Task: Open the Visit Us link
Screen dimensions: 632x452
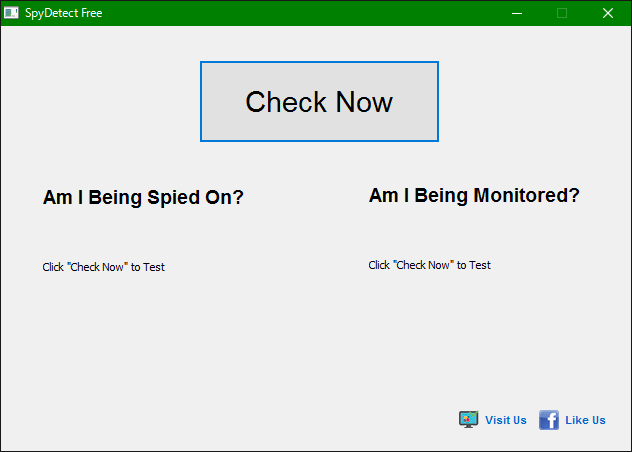Action: [505, 420]
